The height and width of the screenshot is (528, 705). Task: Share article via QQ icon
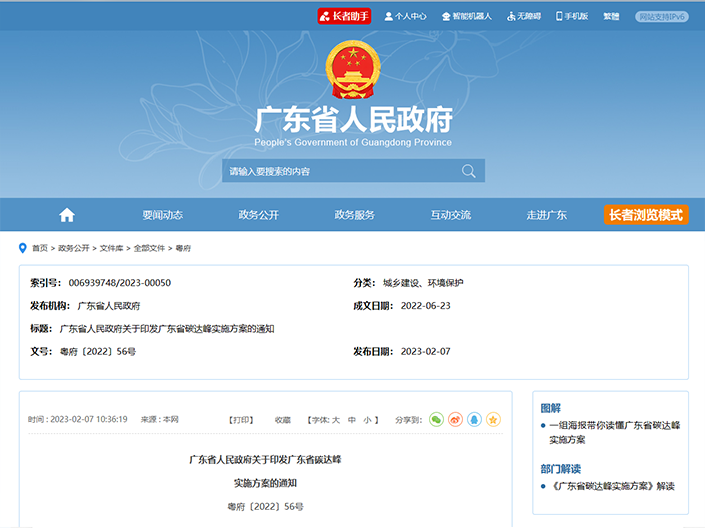click(x=474, y=419)
